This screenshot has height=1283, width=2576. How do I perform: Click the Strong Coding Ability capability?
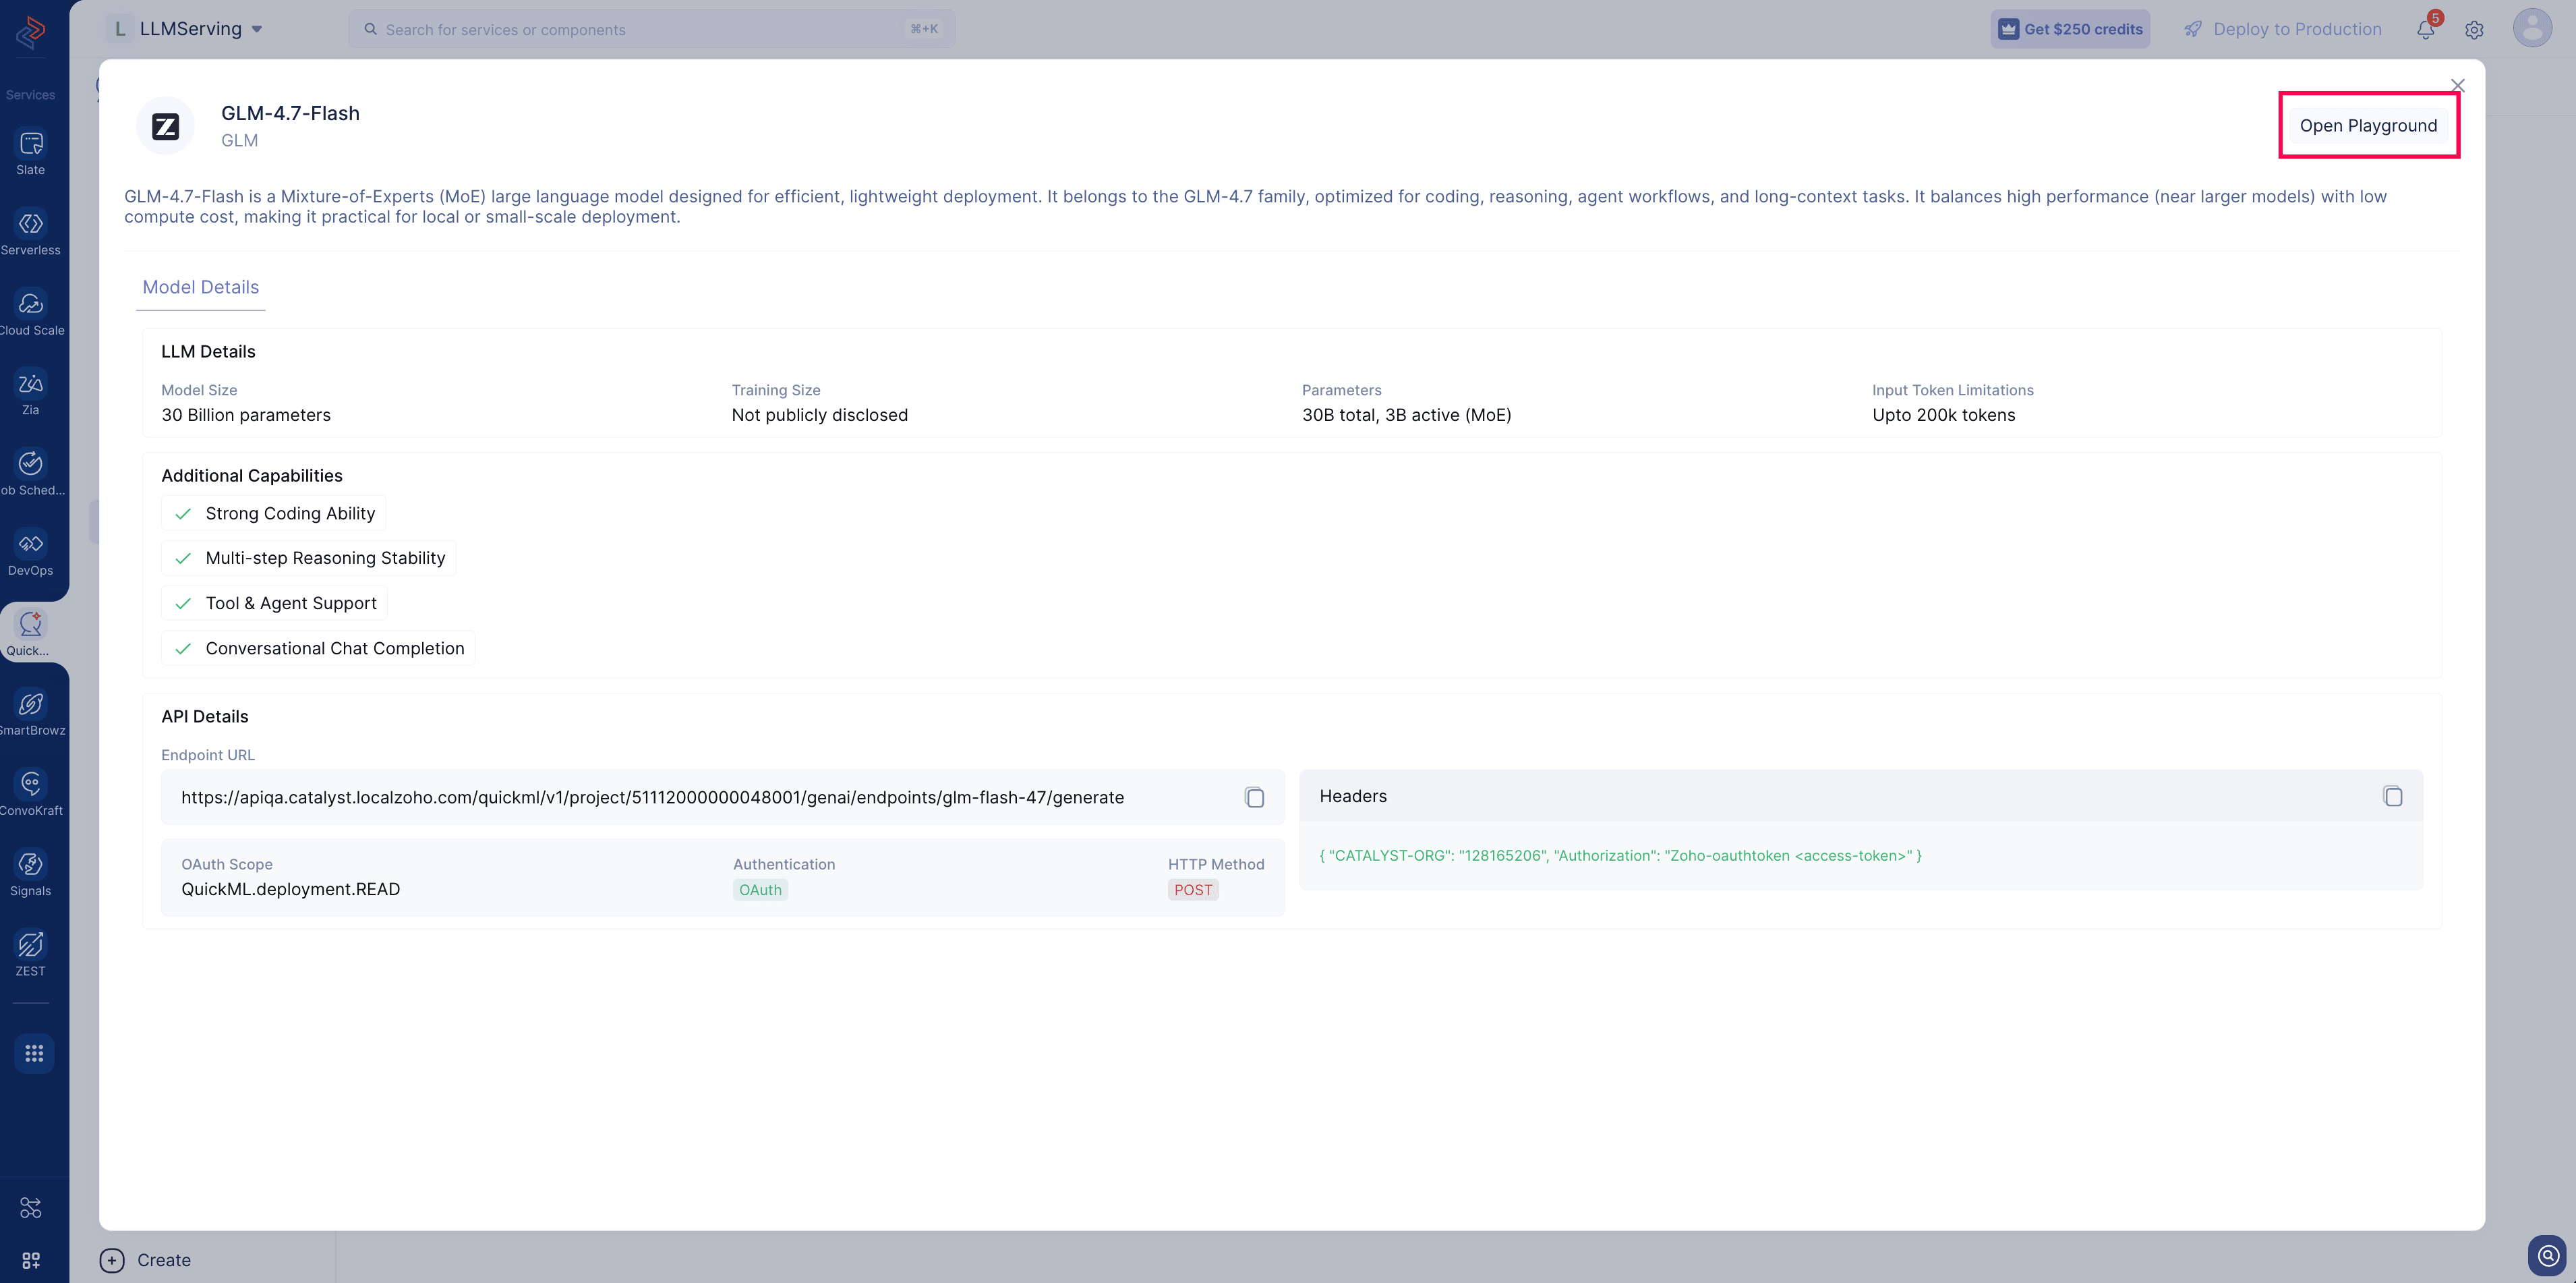point(274,513)
